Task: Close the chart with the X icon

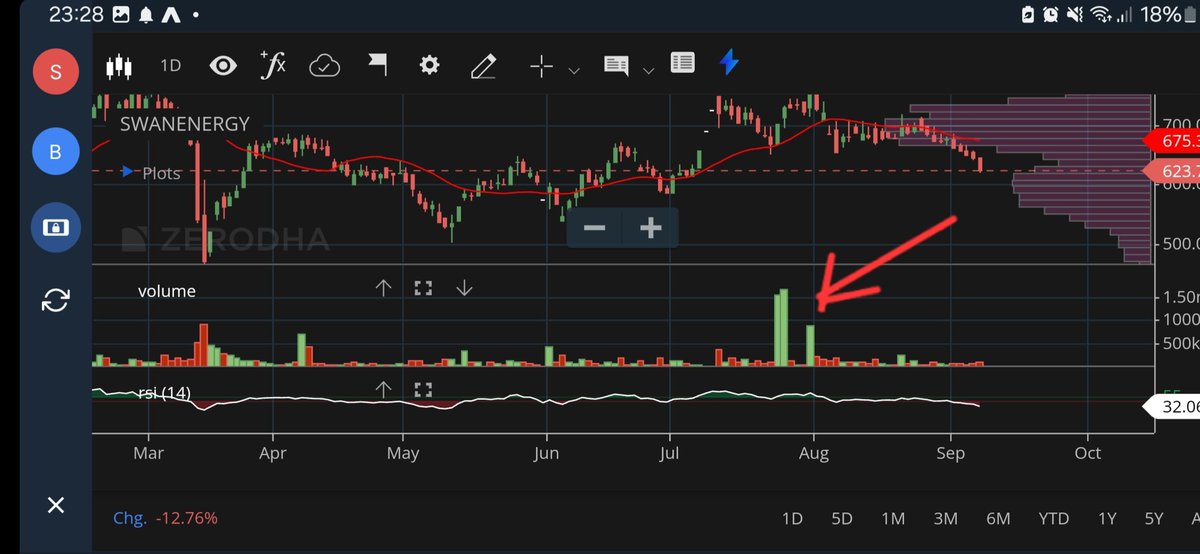Action: 56,505
